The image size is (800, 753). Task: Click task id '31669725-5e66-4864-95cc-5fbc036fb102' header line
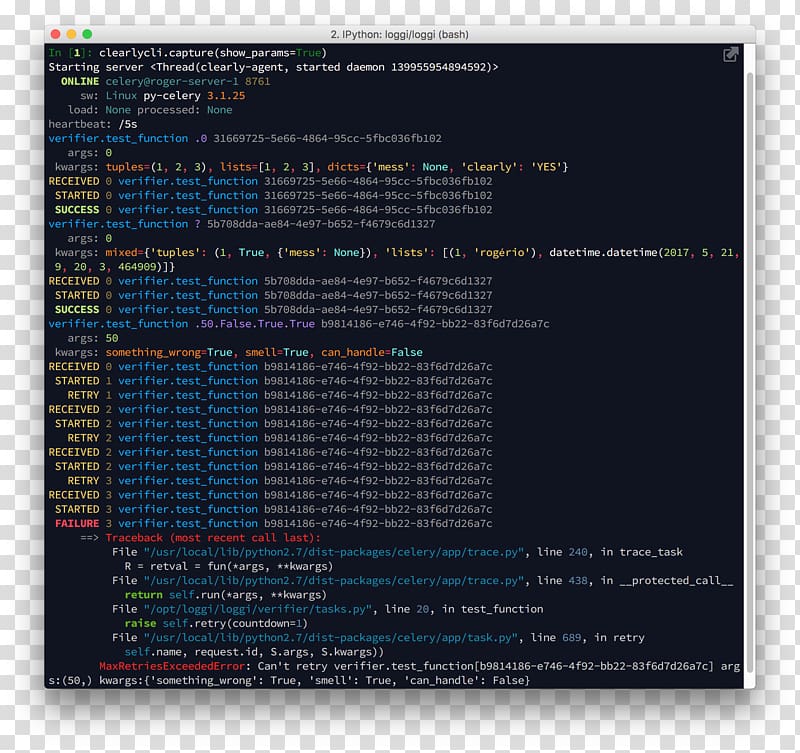coord(245,138)
